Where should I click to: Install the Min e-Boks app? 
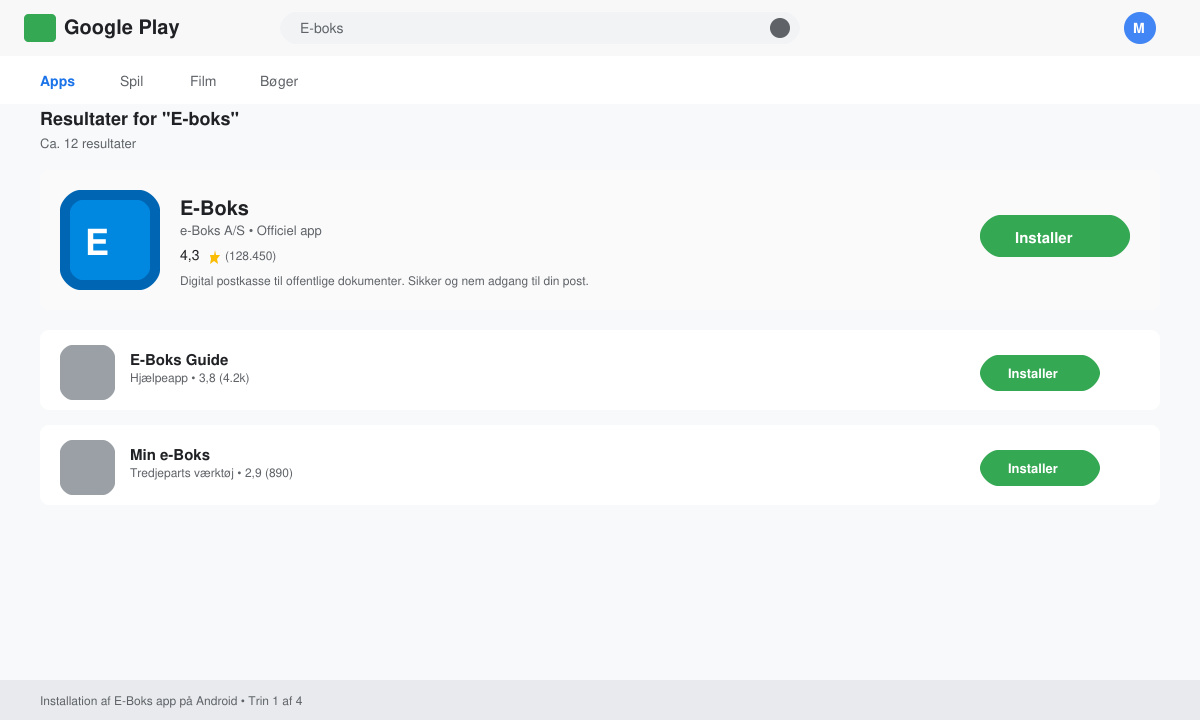1040,468
